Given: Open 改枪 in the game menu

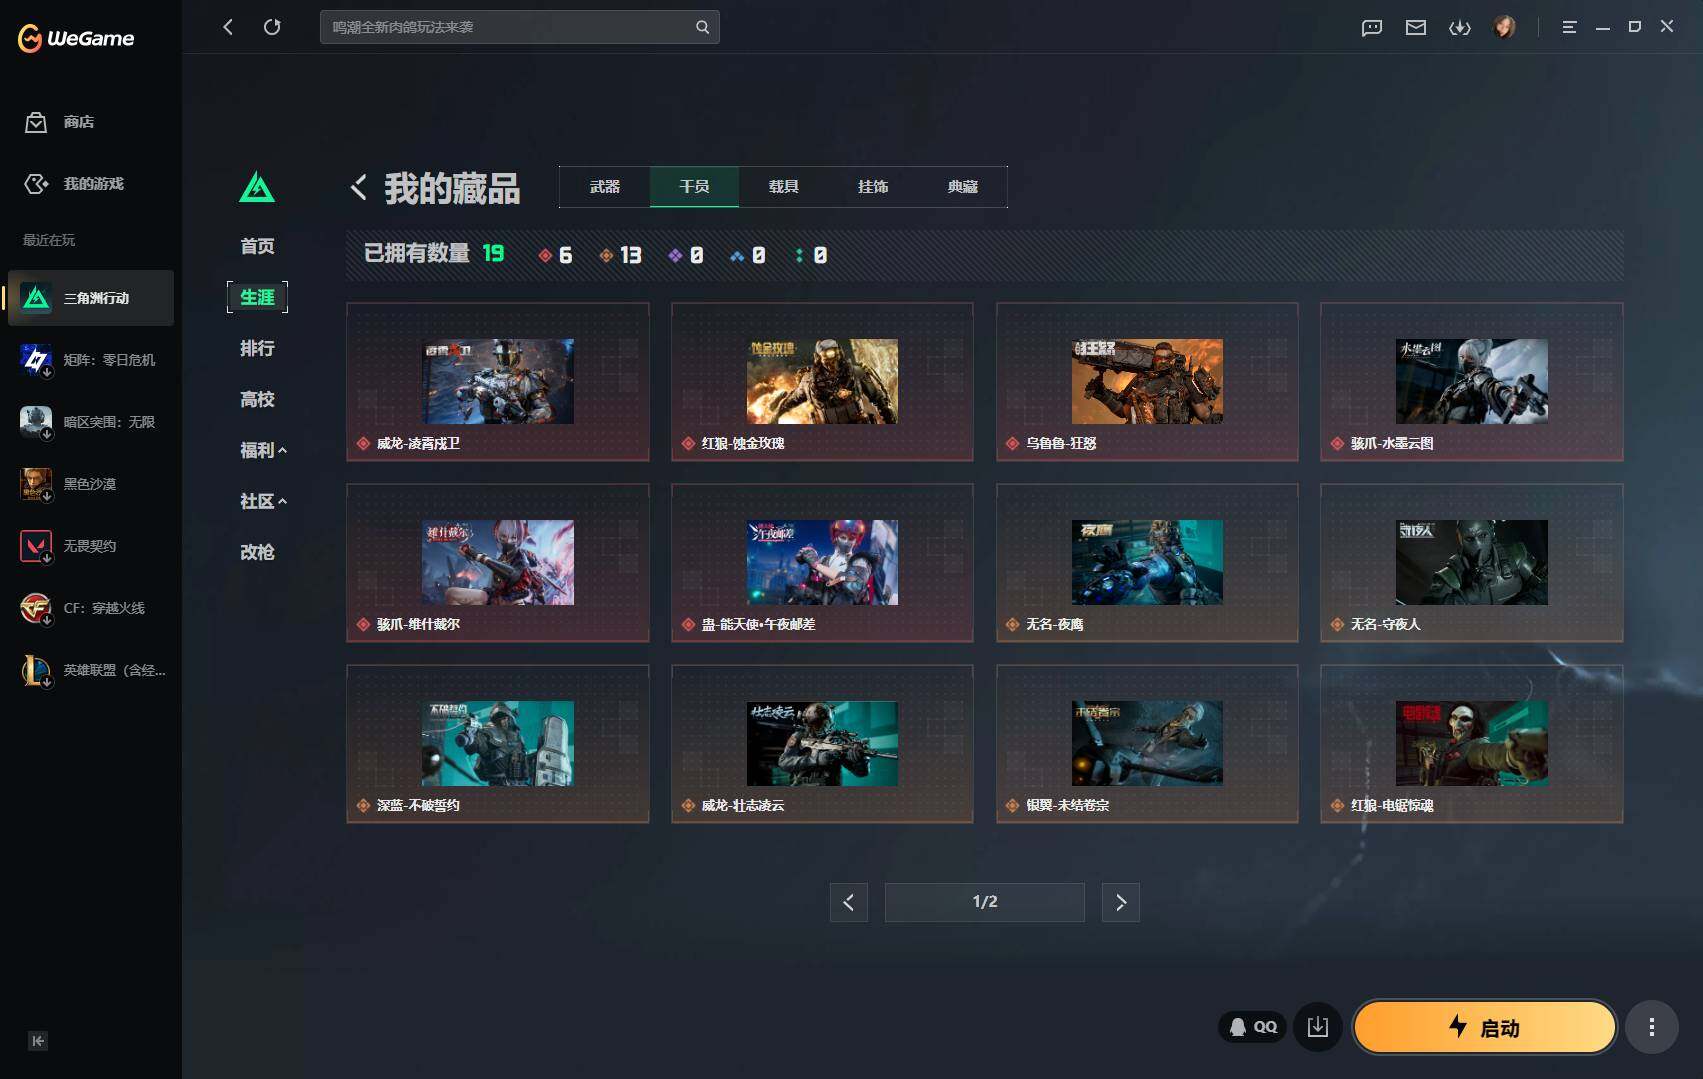Looking at the screenshot, I should click(x=257, y=552).
